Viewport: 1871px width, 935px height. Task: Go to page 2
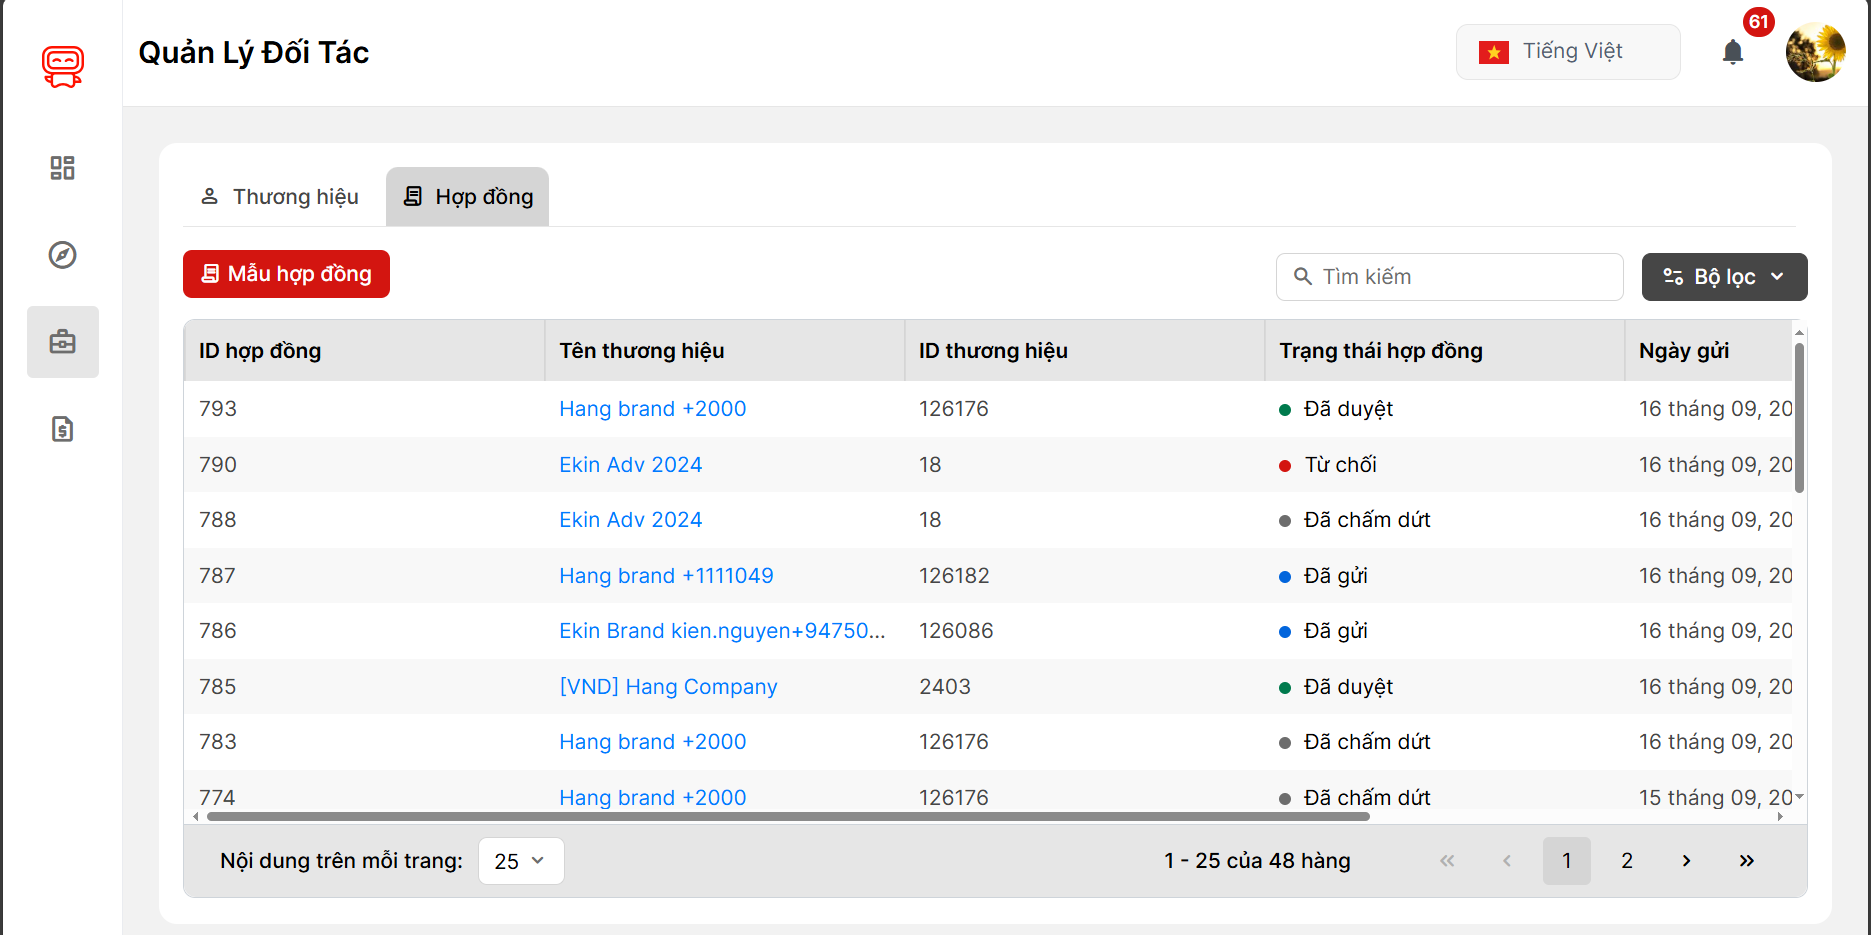(x=1627, y=861)
